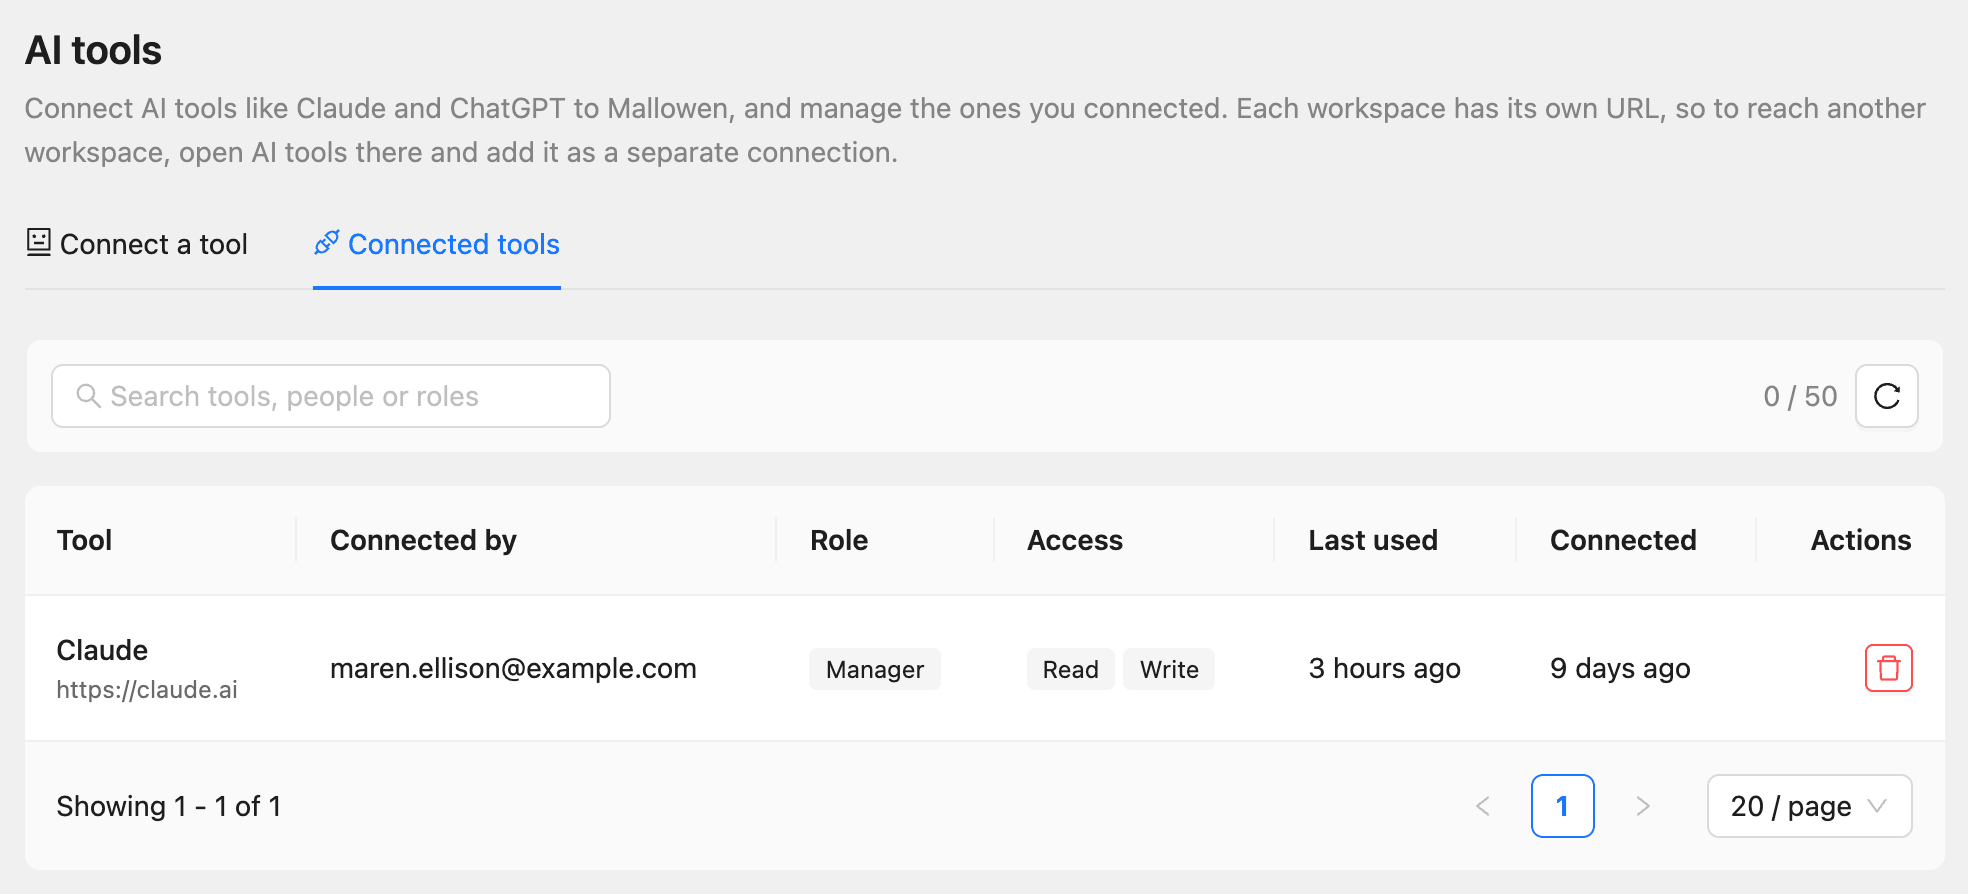Select page 1 in pagination
Image resolution: width=1968 pixels, height=894 pixels.
[x=1562, y=806]
